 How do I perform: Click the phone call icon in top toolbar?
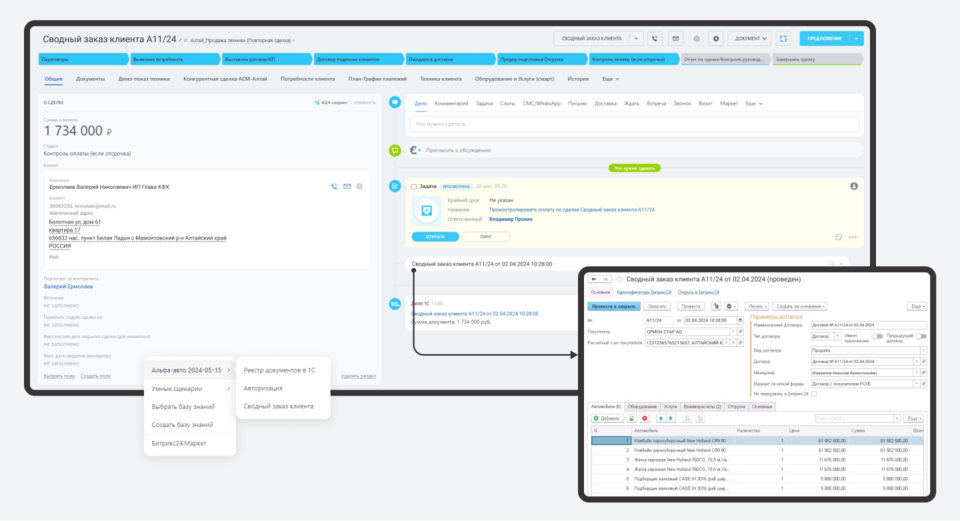click(x=655, y=38)
